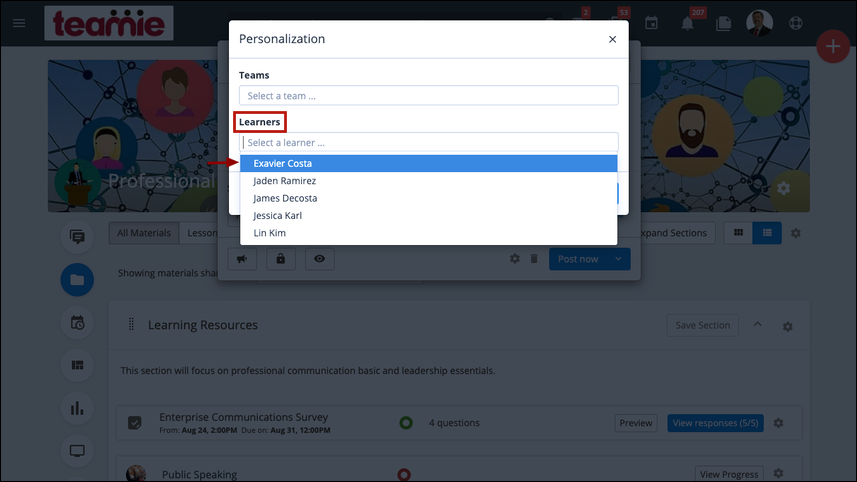Click the Save Section button
Image resolution: width=857 pixels, height=482 pixels.
(702, 325)
